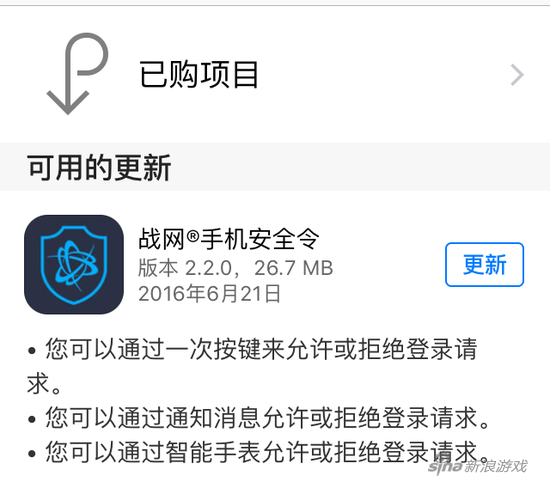Select the 可用的更新 section header
550x488 pixels.
pyautogui.click(x=100, y=168)
